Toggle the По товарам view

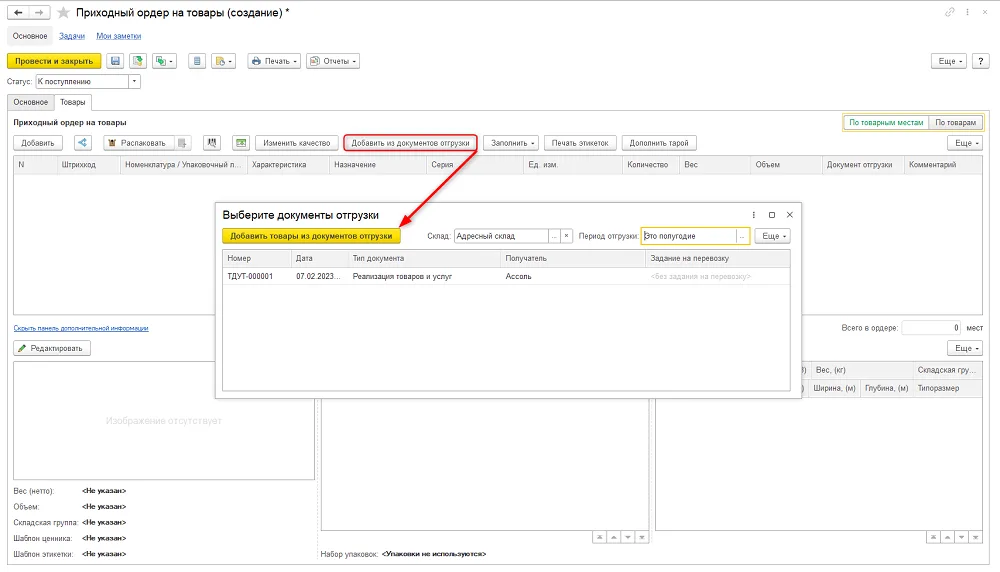click(955, 122)
